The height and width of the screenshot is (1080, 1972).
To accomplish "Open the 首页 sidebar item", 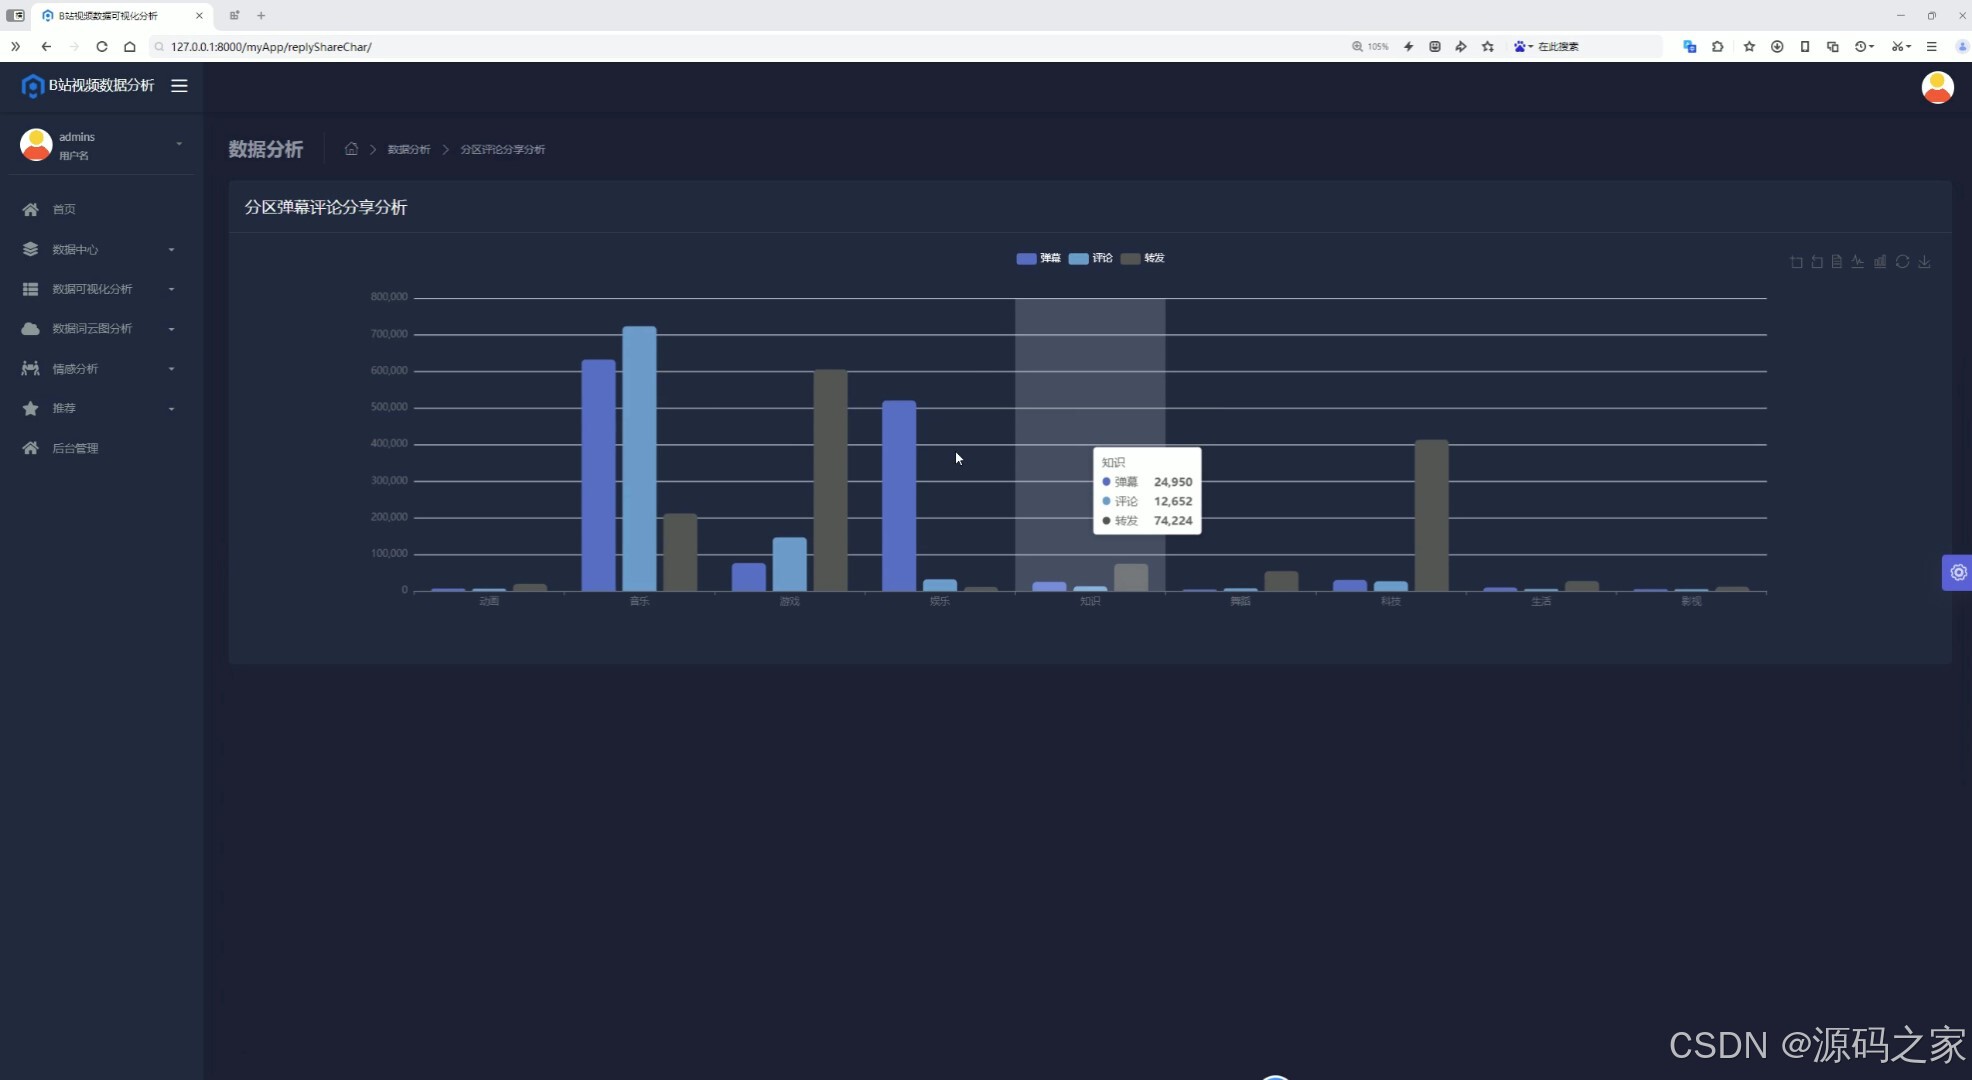I will [x=64, y=209].
